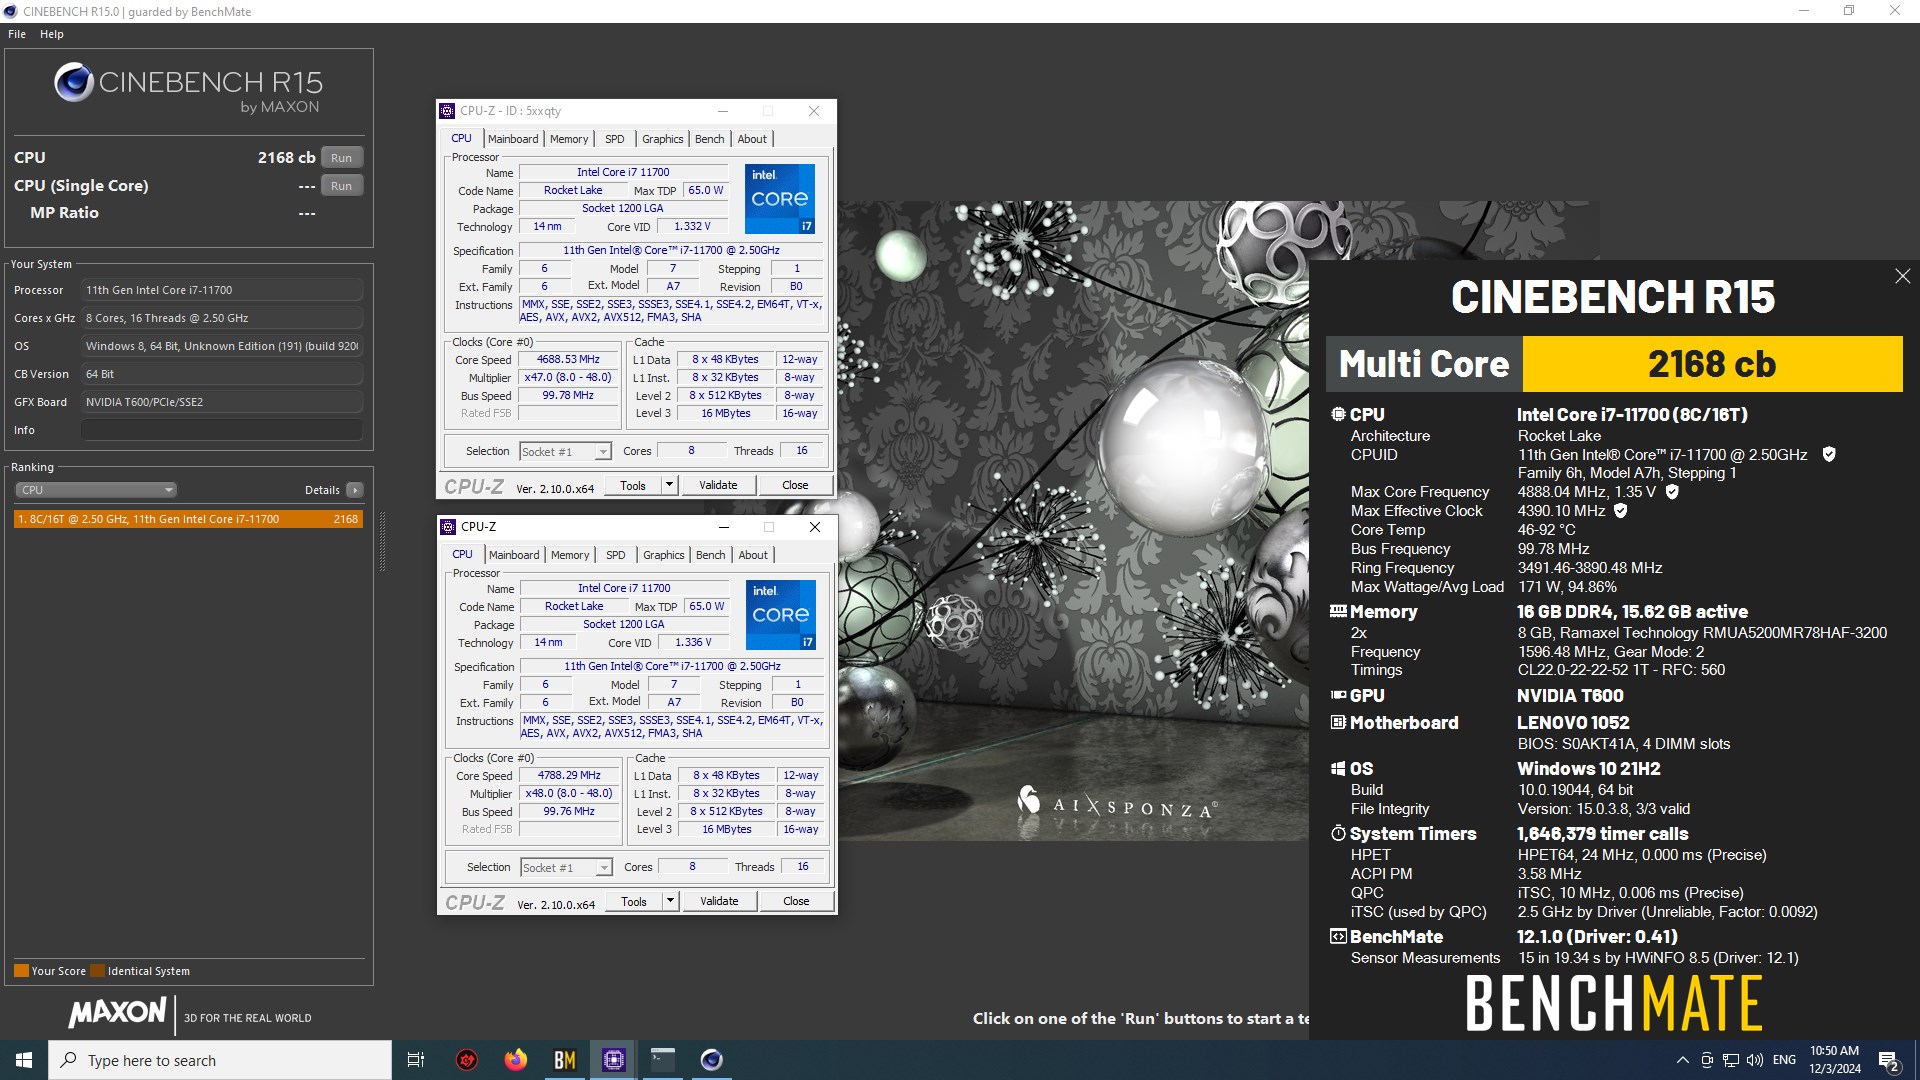Click the Motherboard icon in BenchMate panel
Image resolution: width=1920 pixels, height=1080 pixels.
click(x=1338, y=722)
